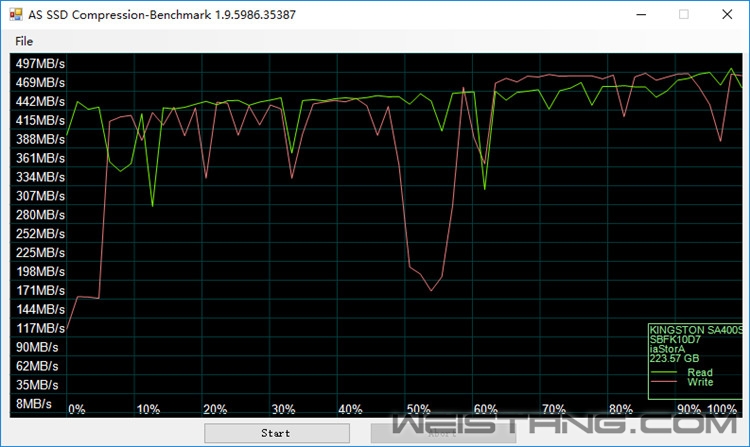Click the 252MB/s label on vertical axis

point(40,234)
